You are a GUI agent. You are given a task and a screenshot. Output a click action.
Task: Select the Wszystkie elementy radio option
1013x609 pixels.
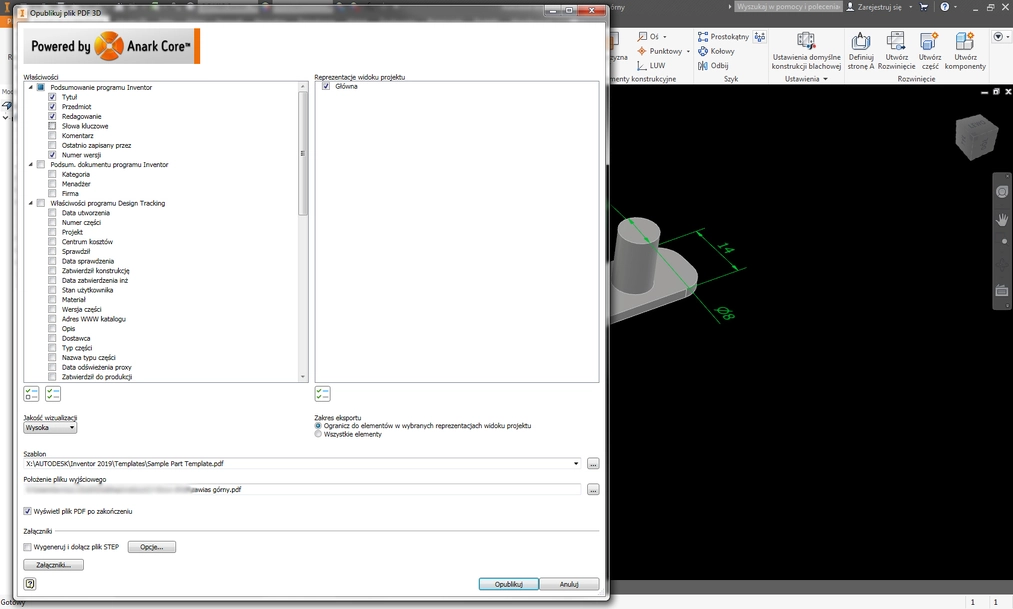pyautogui.click(x=319, y=434)
